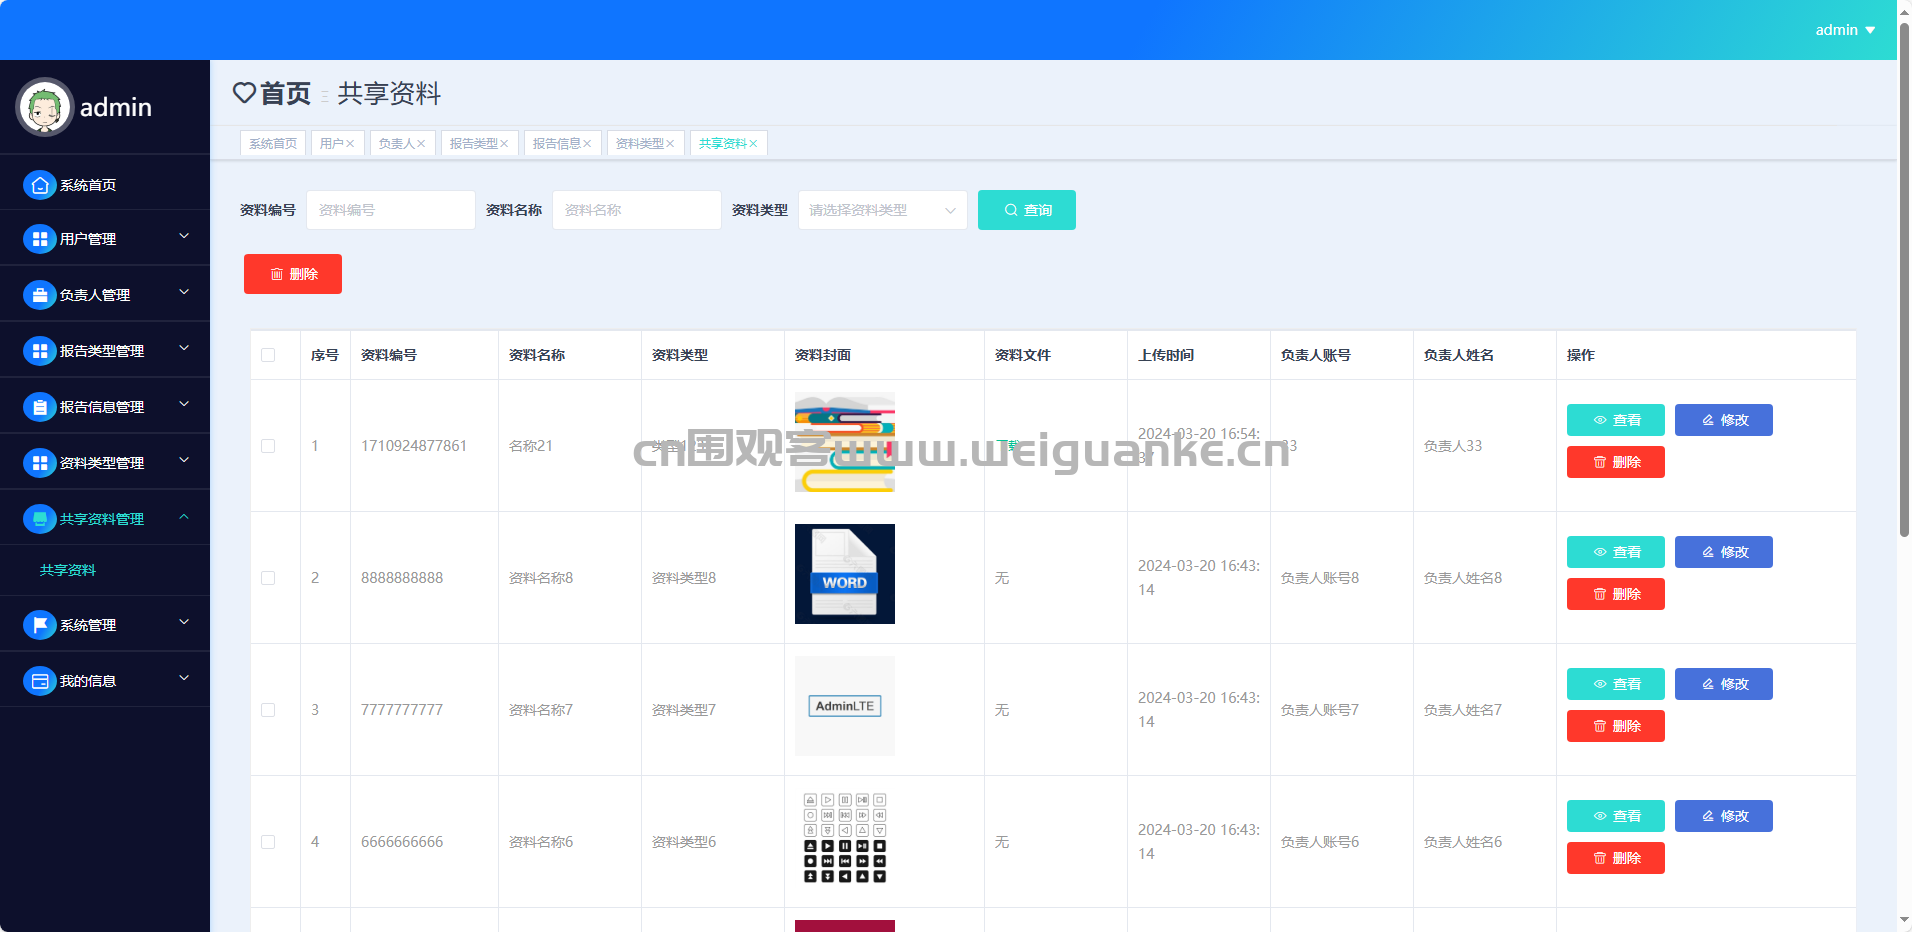Click the WORD cover thumbnail image
This screenshot has height=932, width=1912.
844,574
